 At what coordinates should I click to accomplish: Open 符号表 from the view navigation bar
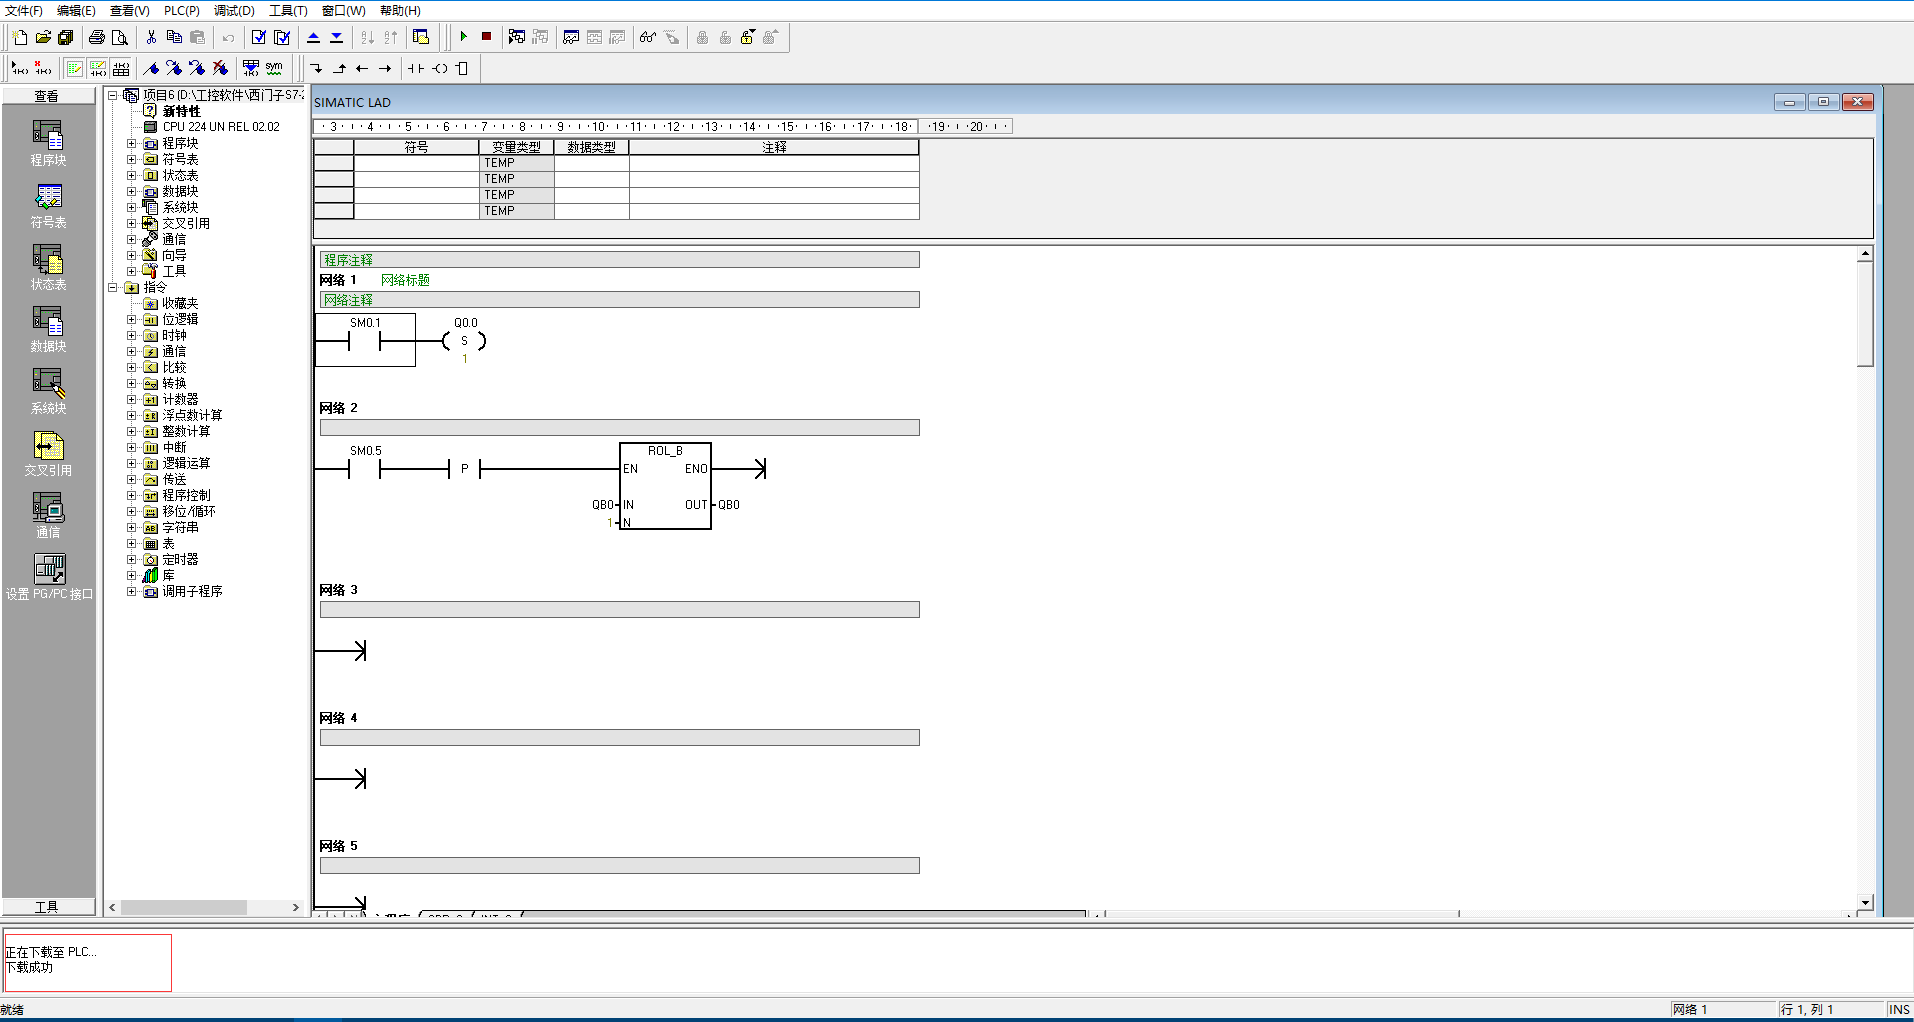click(48, 205)
